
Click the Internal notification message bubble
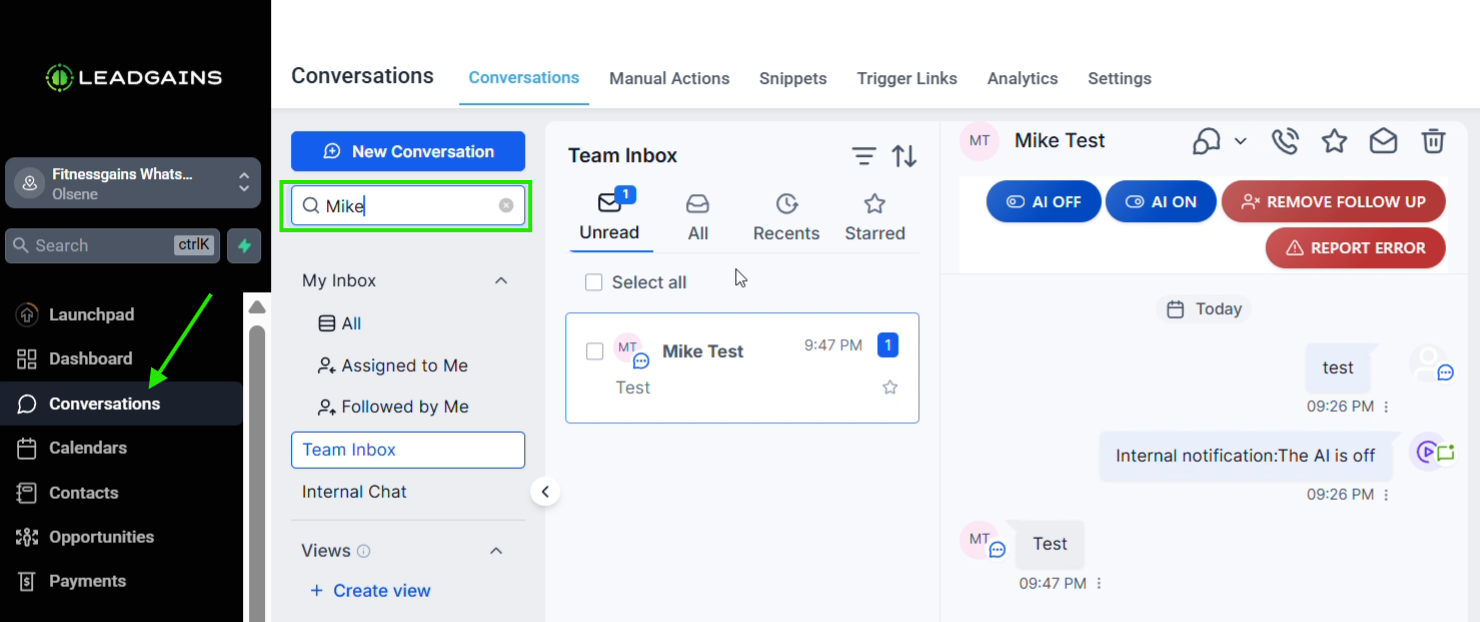coord(1245,456)
